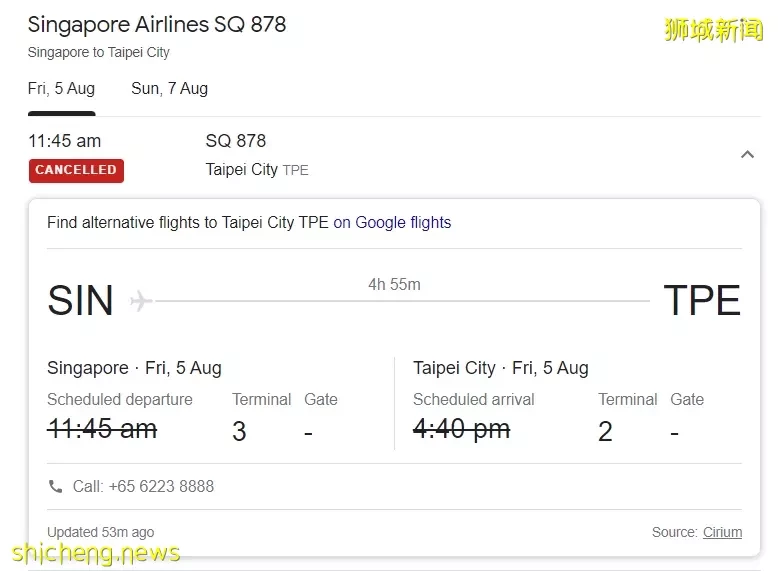Click the 11:45 am flight row time

tap(64, 141)
